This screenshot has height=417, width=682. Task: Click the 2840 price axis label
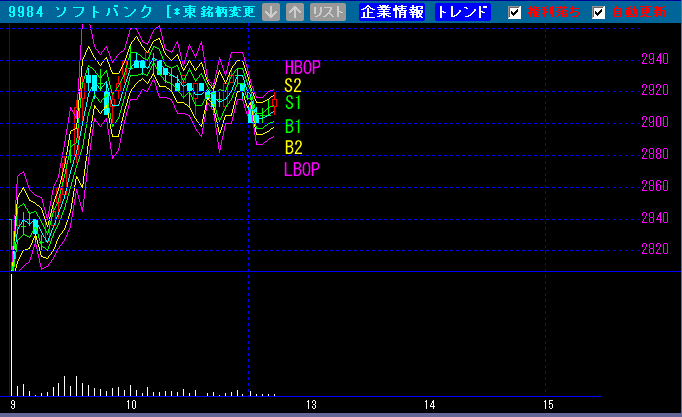655,217
